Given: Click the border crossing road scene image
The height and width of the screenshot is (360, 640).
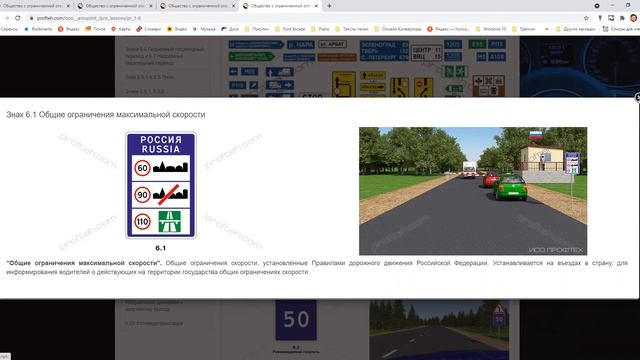Looking at the screenshot, I should (473, 191).
